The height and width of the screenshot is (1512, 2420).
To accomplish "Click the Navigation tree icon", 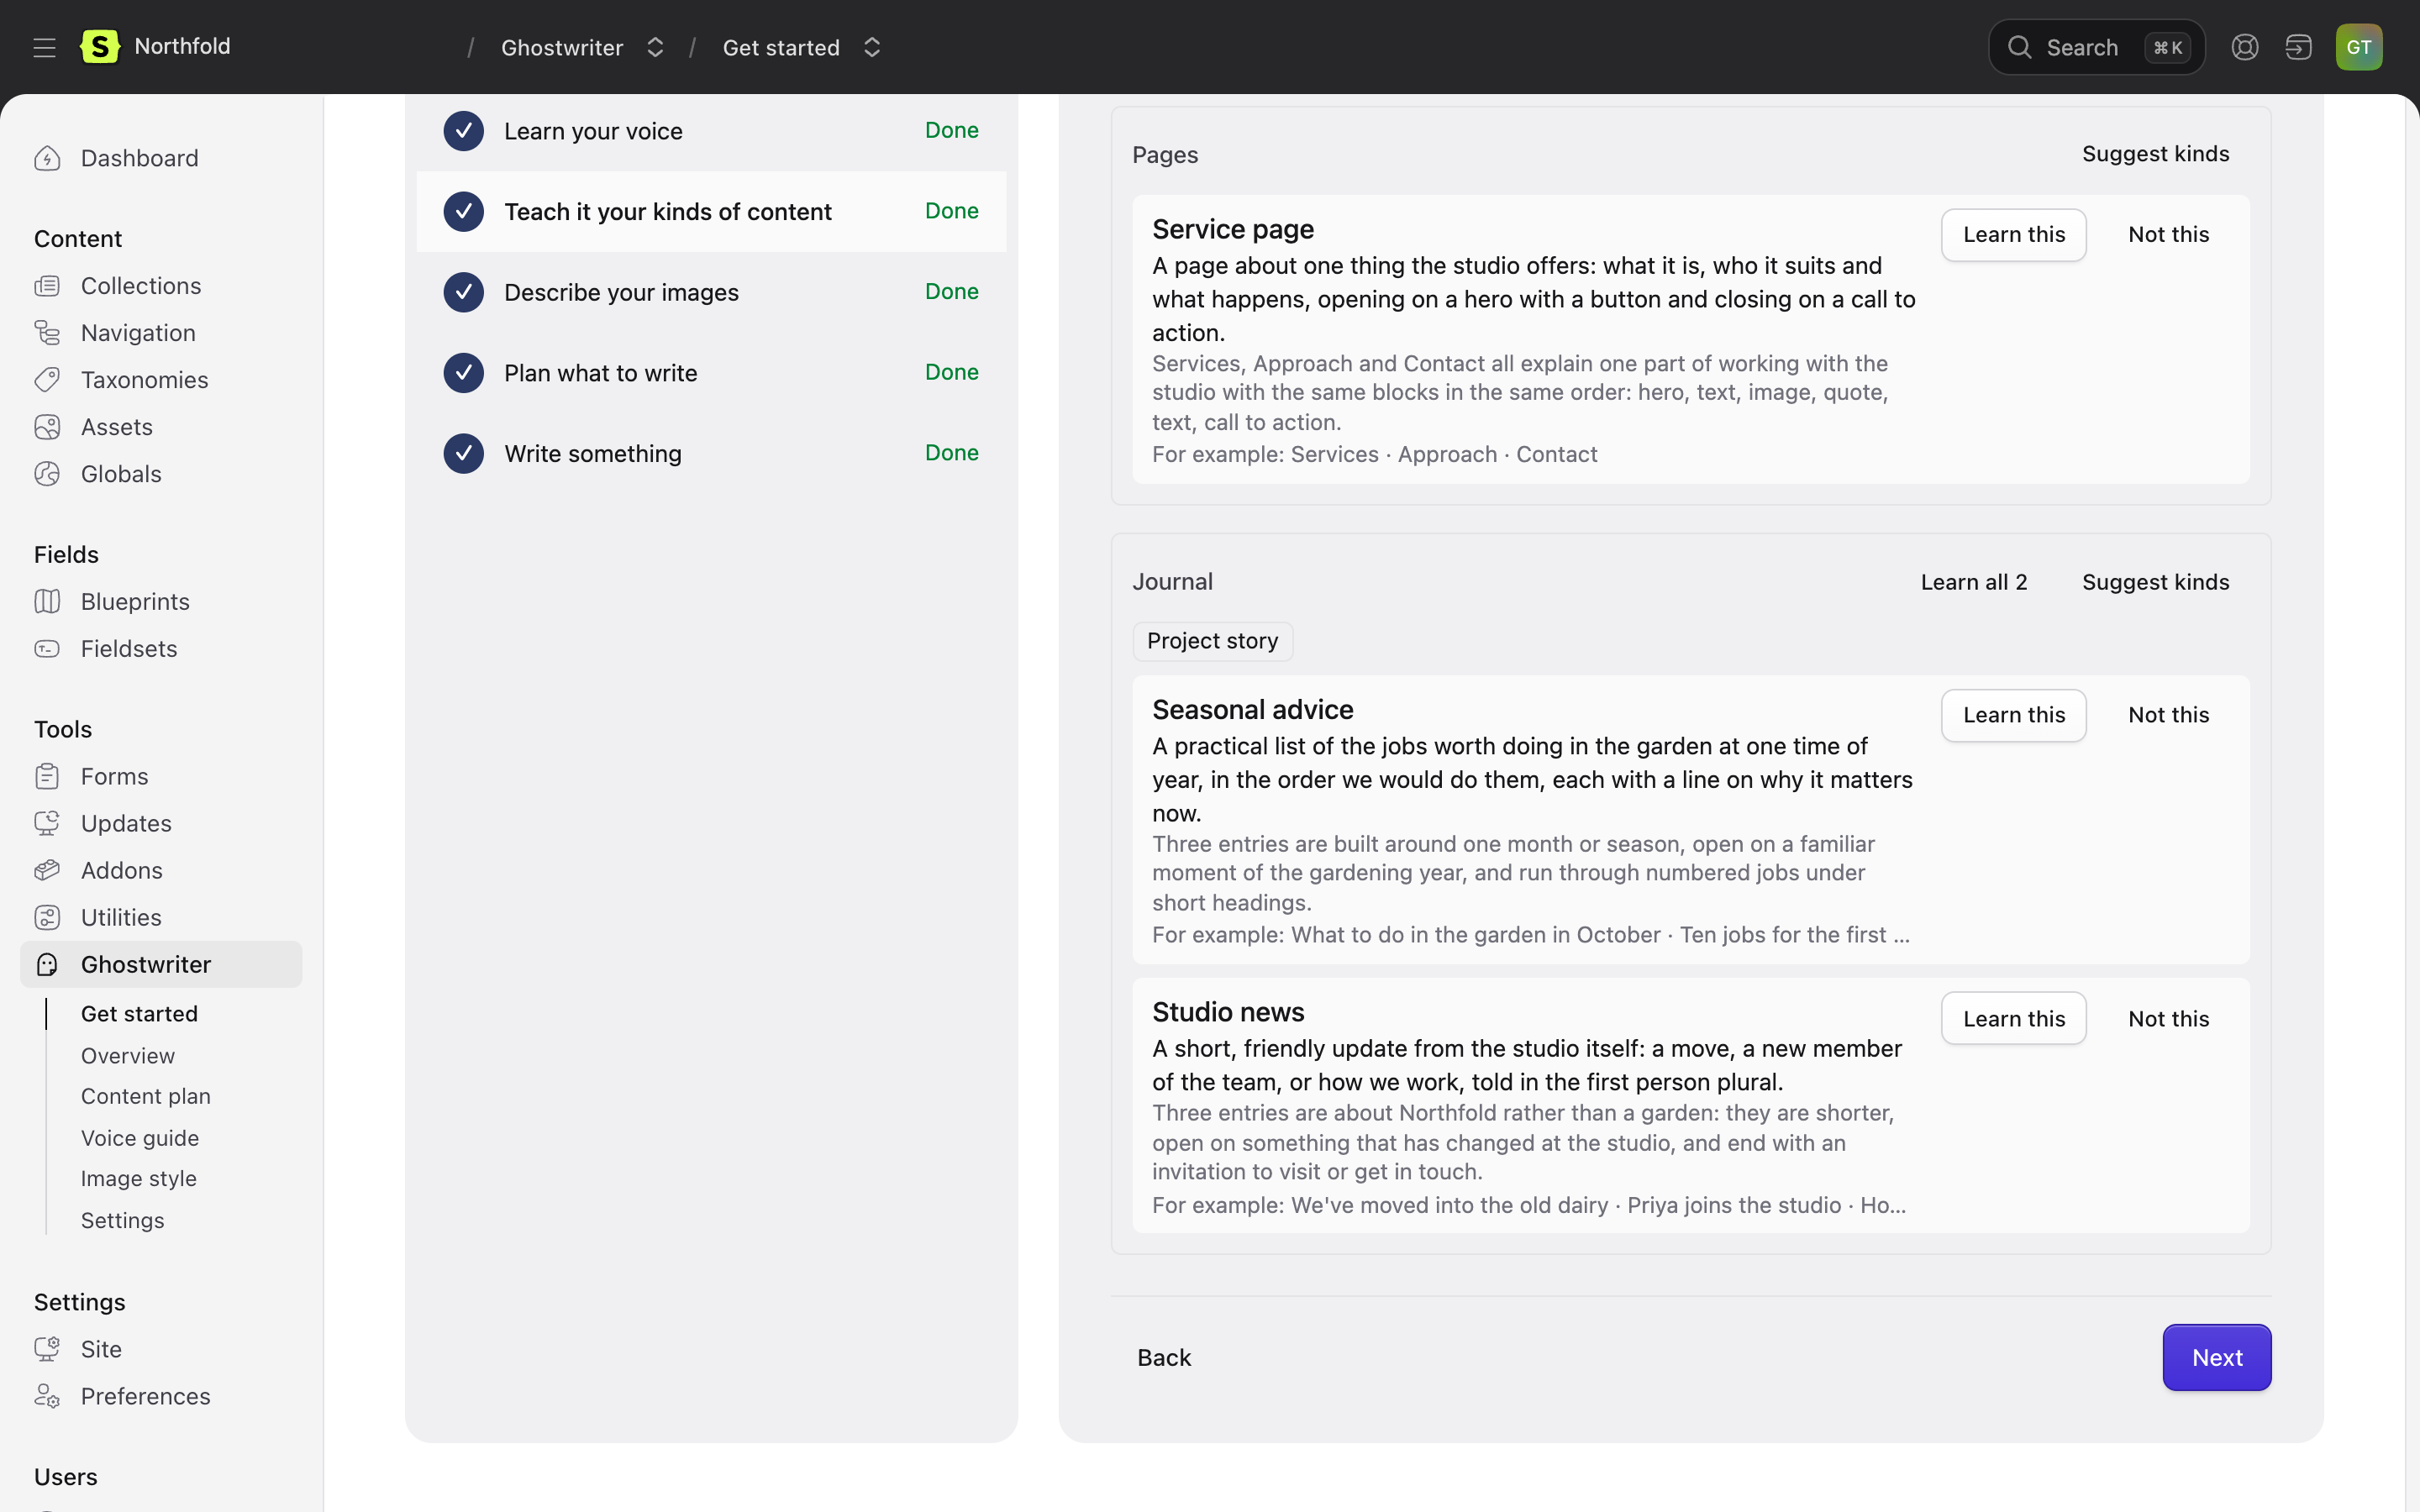I will (47, 333).
